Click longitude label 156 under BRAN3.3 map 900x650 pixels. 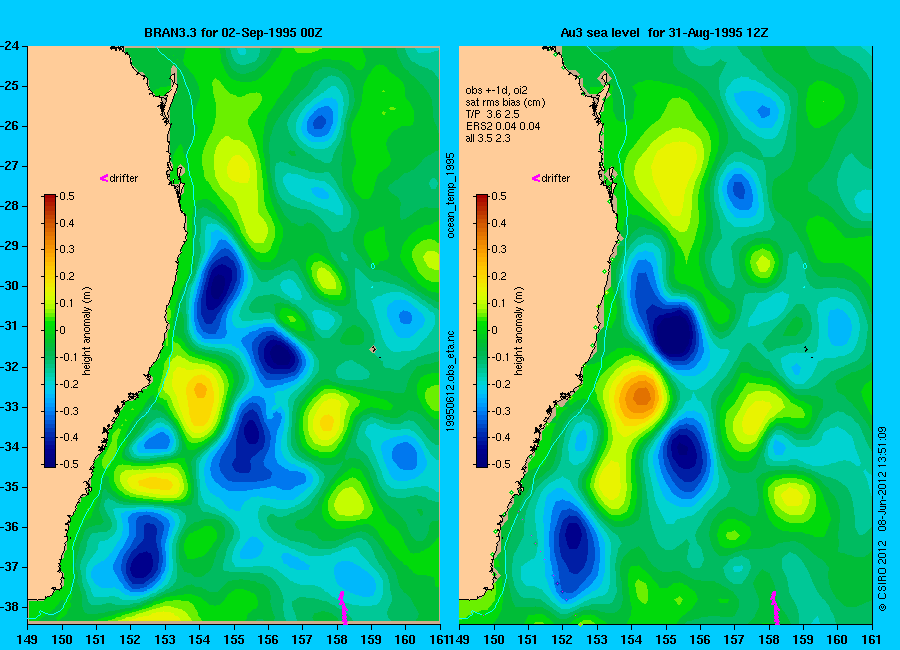(x=268, y=640)
